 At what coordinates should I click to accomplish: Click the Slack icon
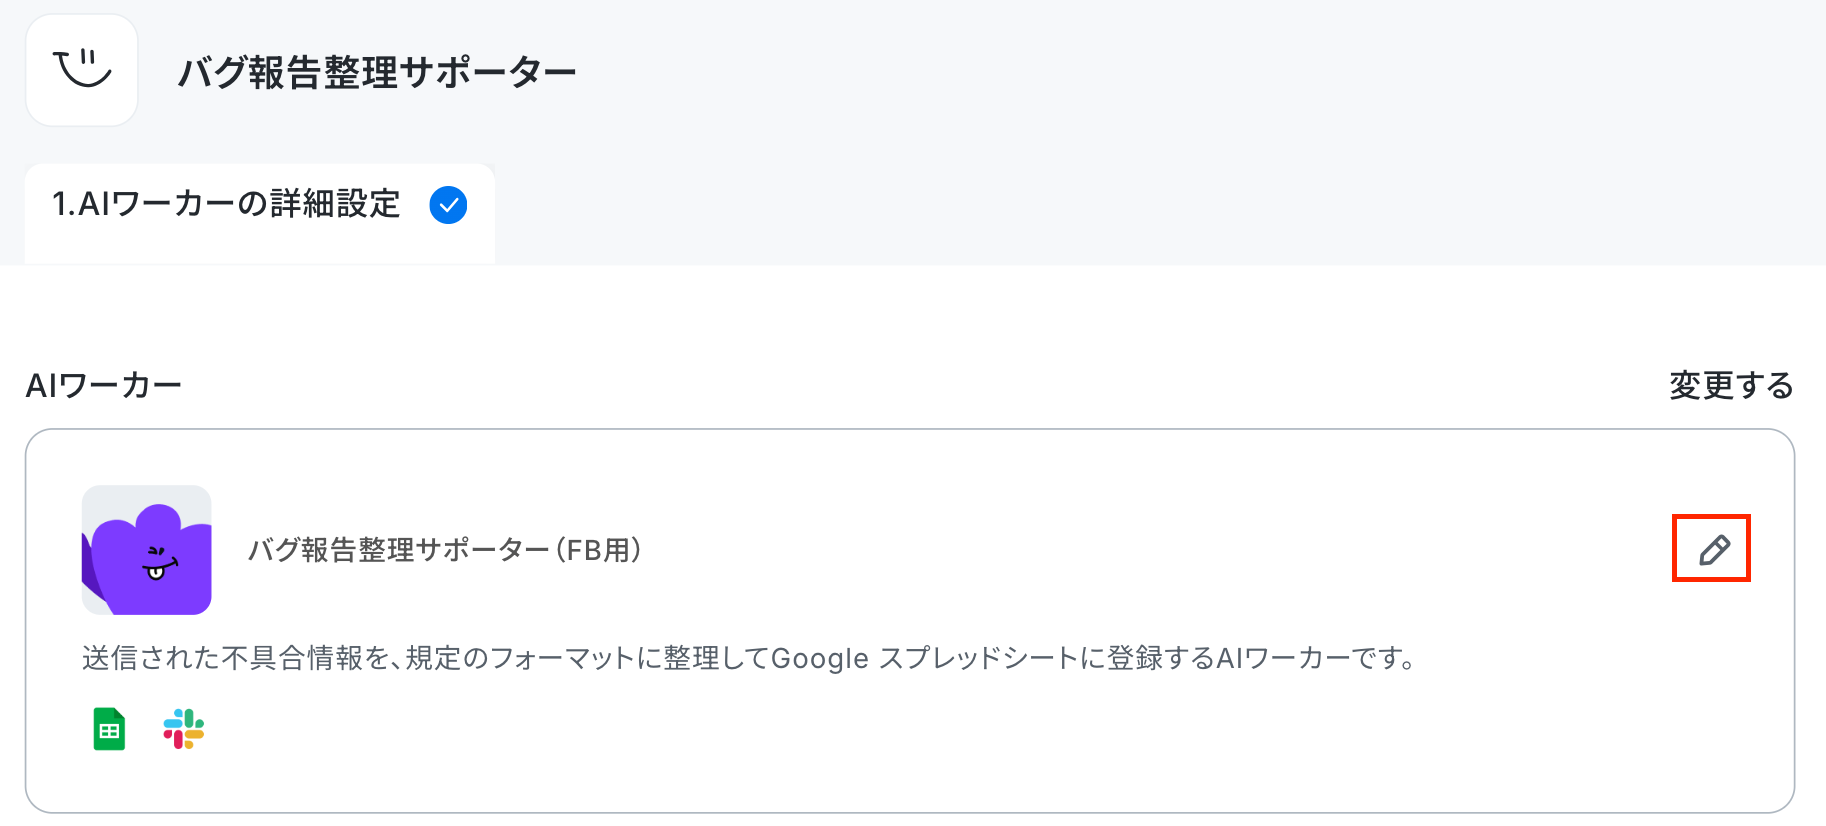[184, 729]
